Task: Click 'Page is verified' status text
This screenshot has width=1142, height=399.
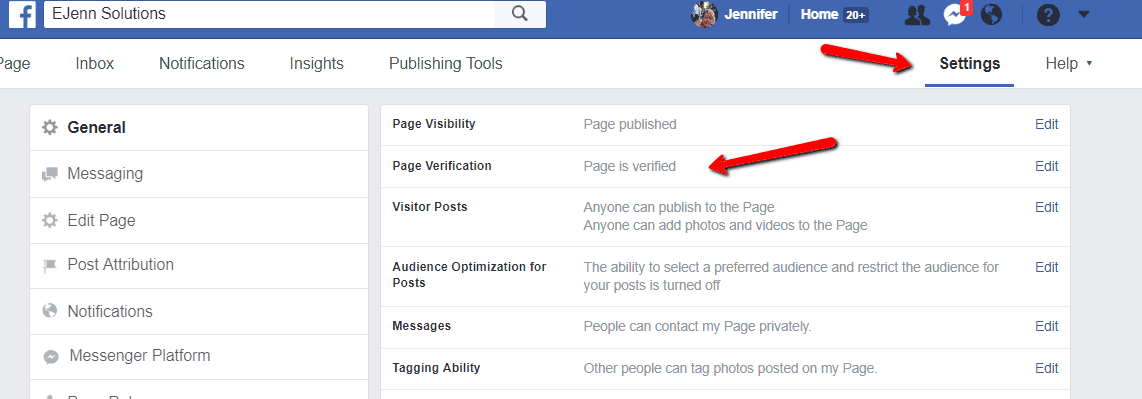Action: pos(629,167)
